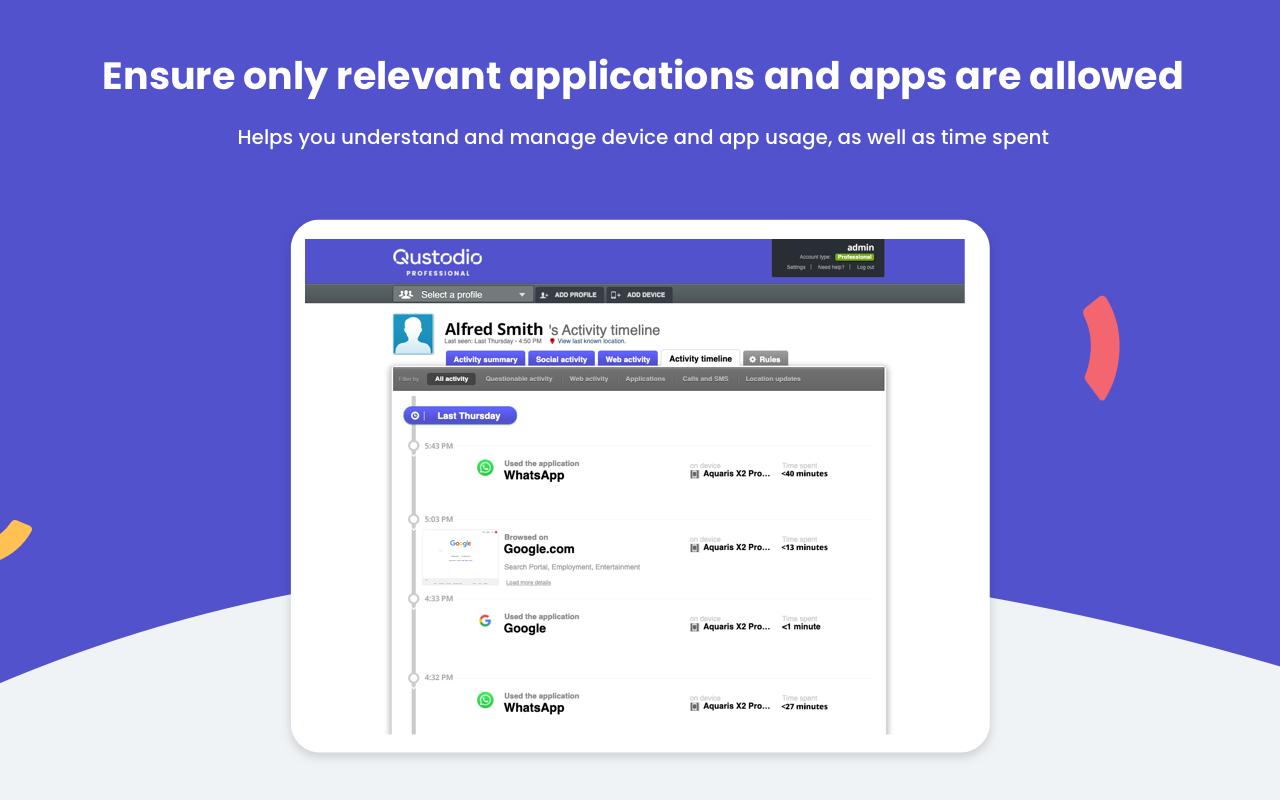Click the Qustodio Professional logo
This screenshot has height=800, width=1280.
[437, 261]
